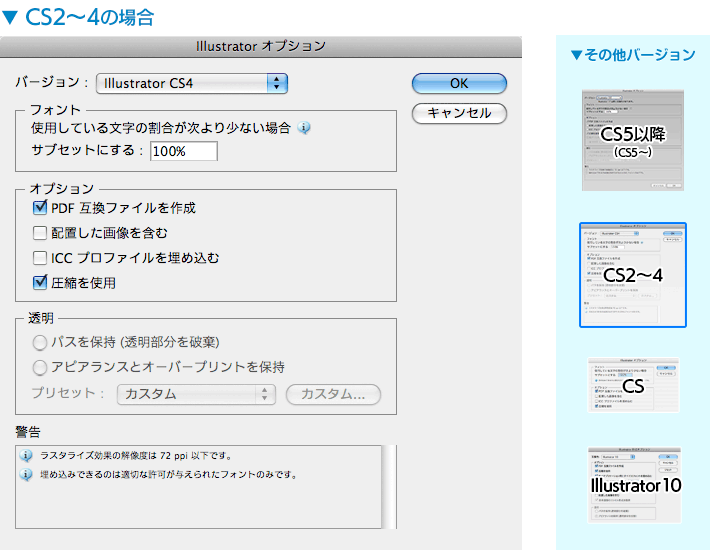Toggle the PDF 互換ファイルを作成 checkbox
Viewport: 710px width, 550px height.
(40, 208)
